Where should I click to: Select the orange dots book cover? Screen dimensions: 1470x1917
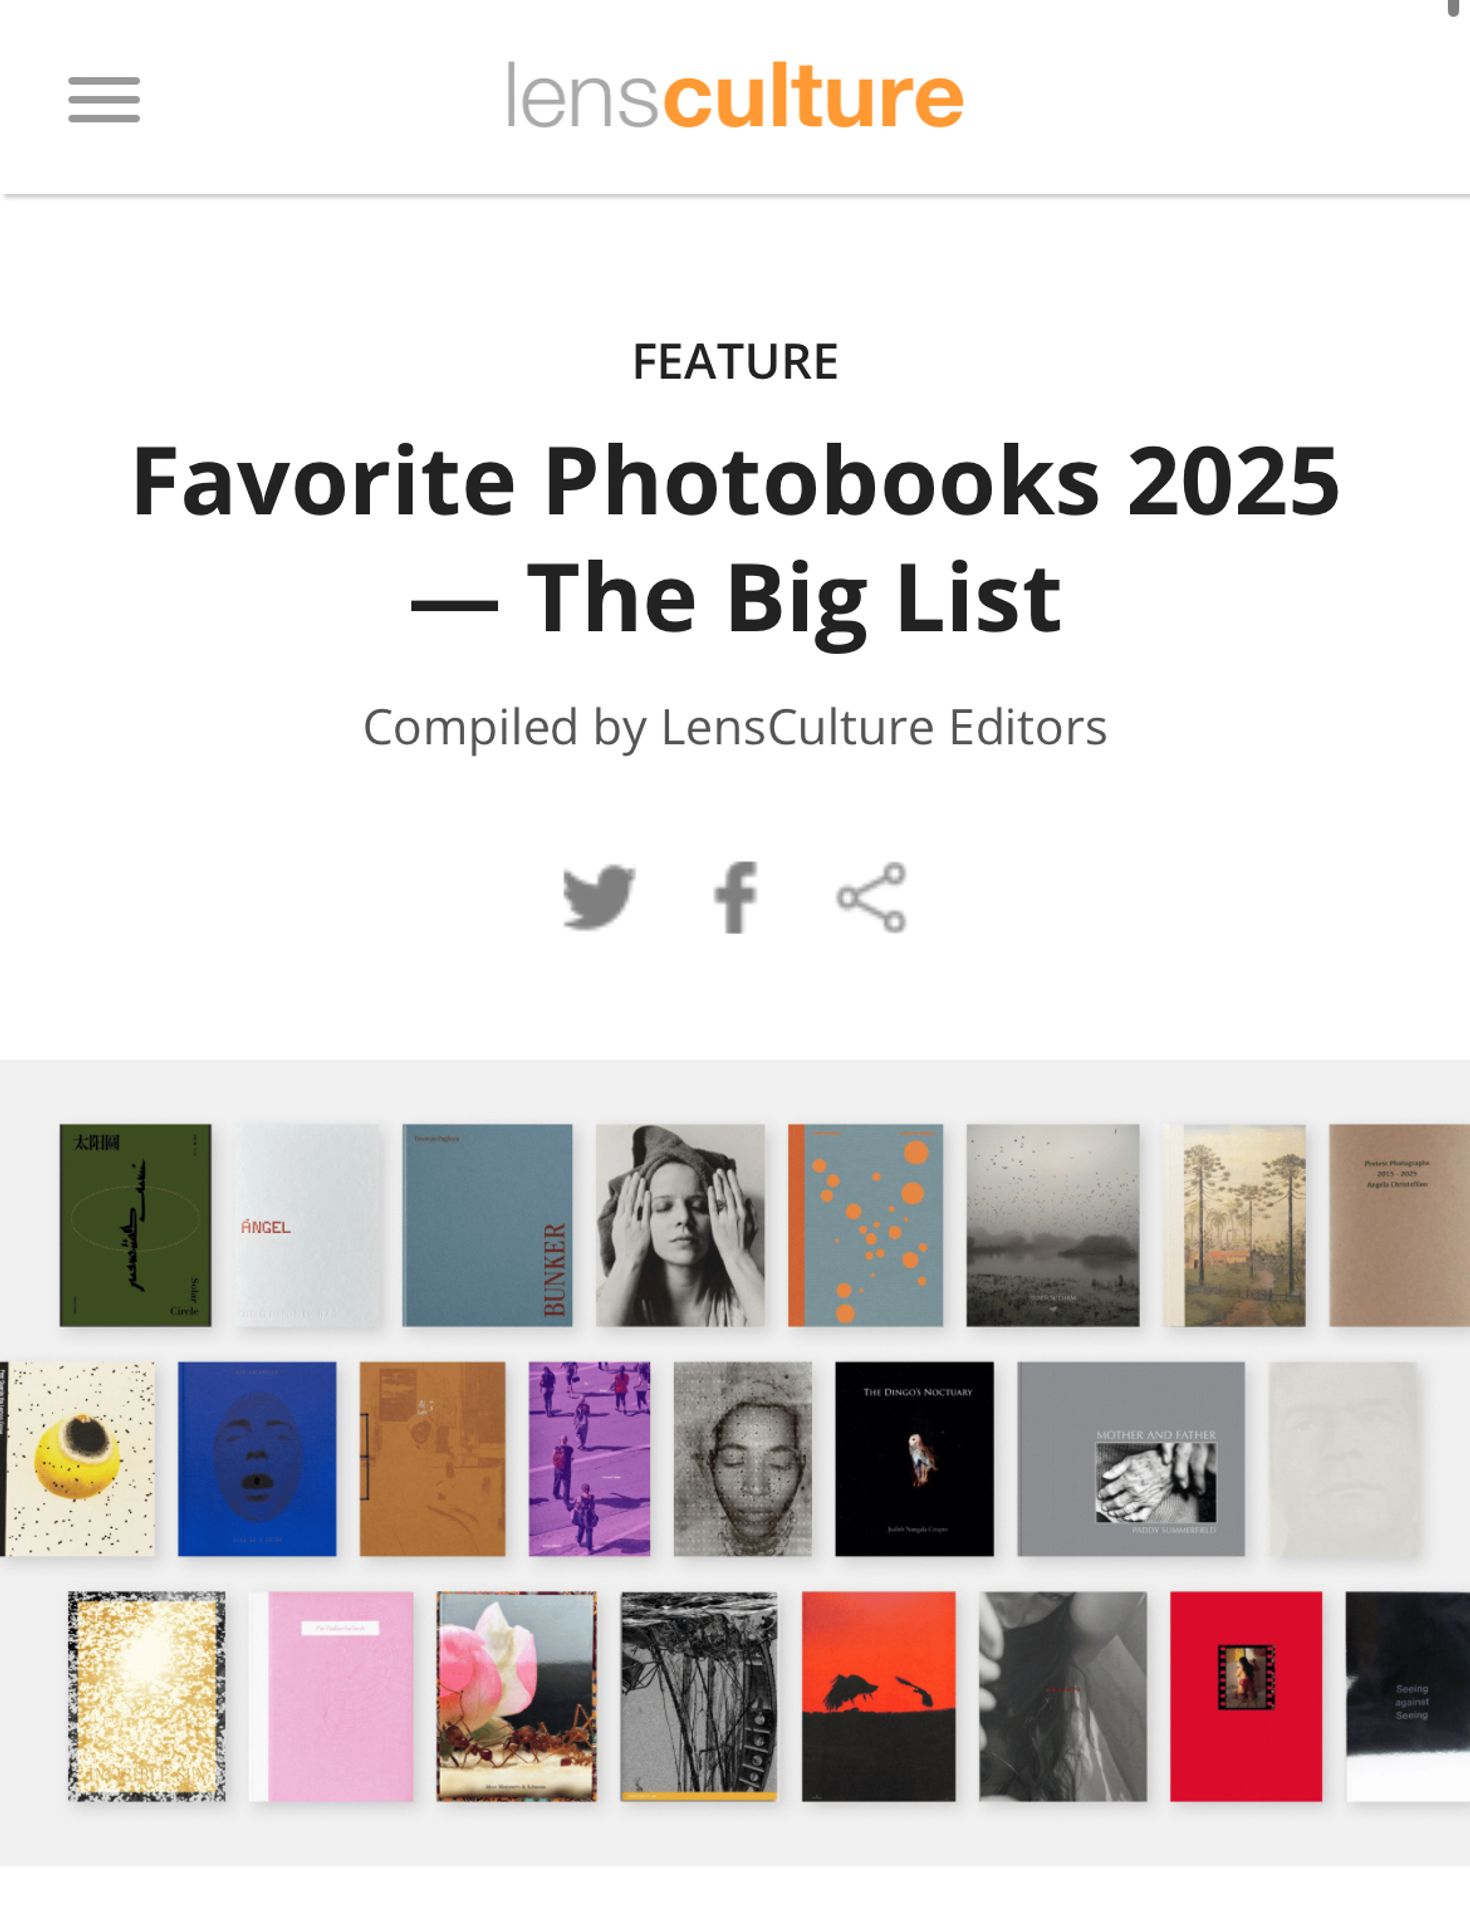tap(865, 1225)
